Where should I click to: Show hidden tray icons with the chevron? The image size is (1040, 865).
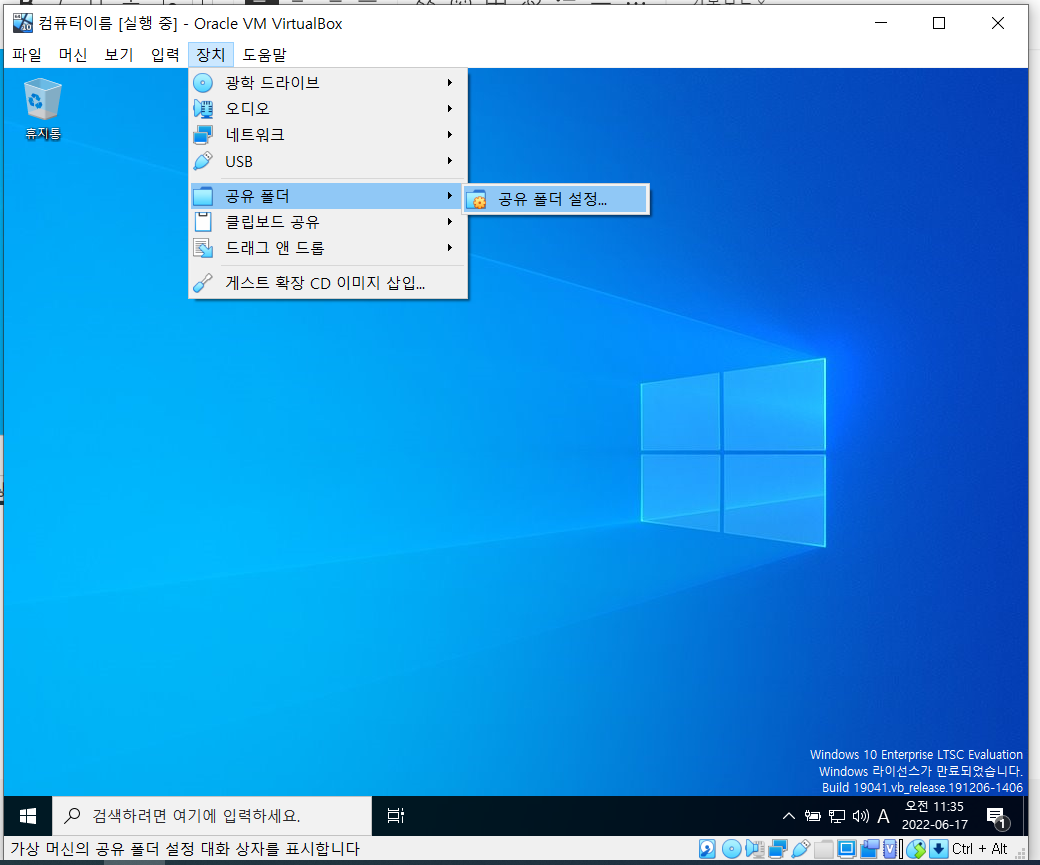click(789, 816)
